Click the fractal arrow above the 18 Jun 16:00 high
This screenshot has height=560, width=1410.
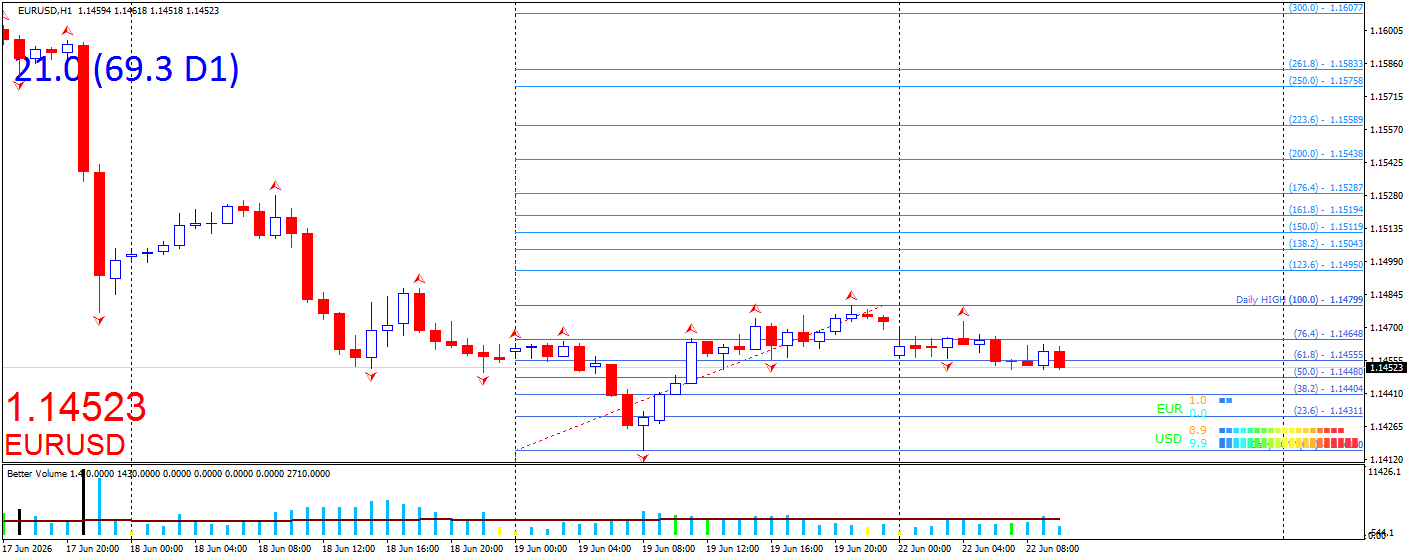coord(421,277)
